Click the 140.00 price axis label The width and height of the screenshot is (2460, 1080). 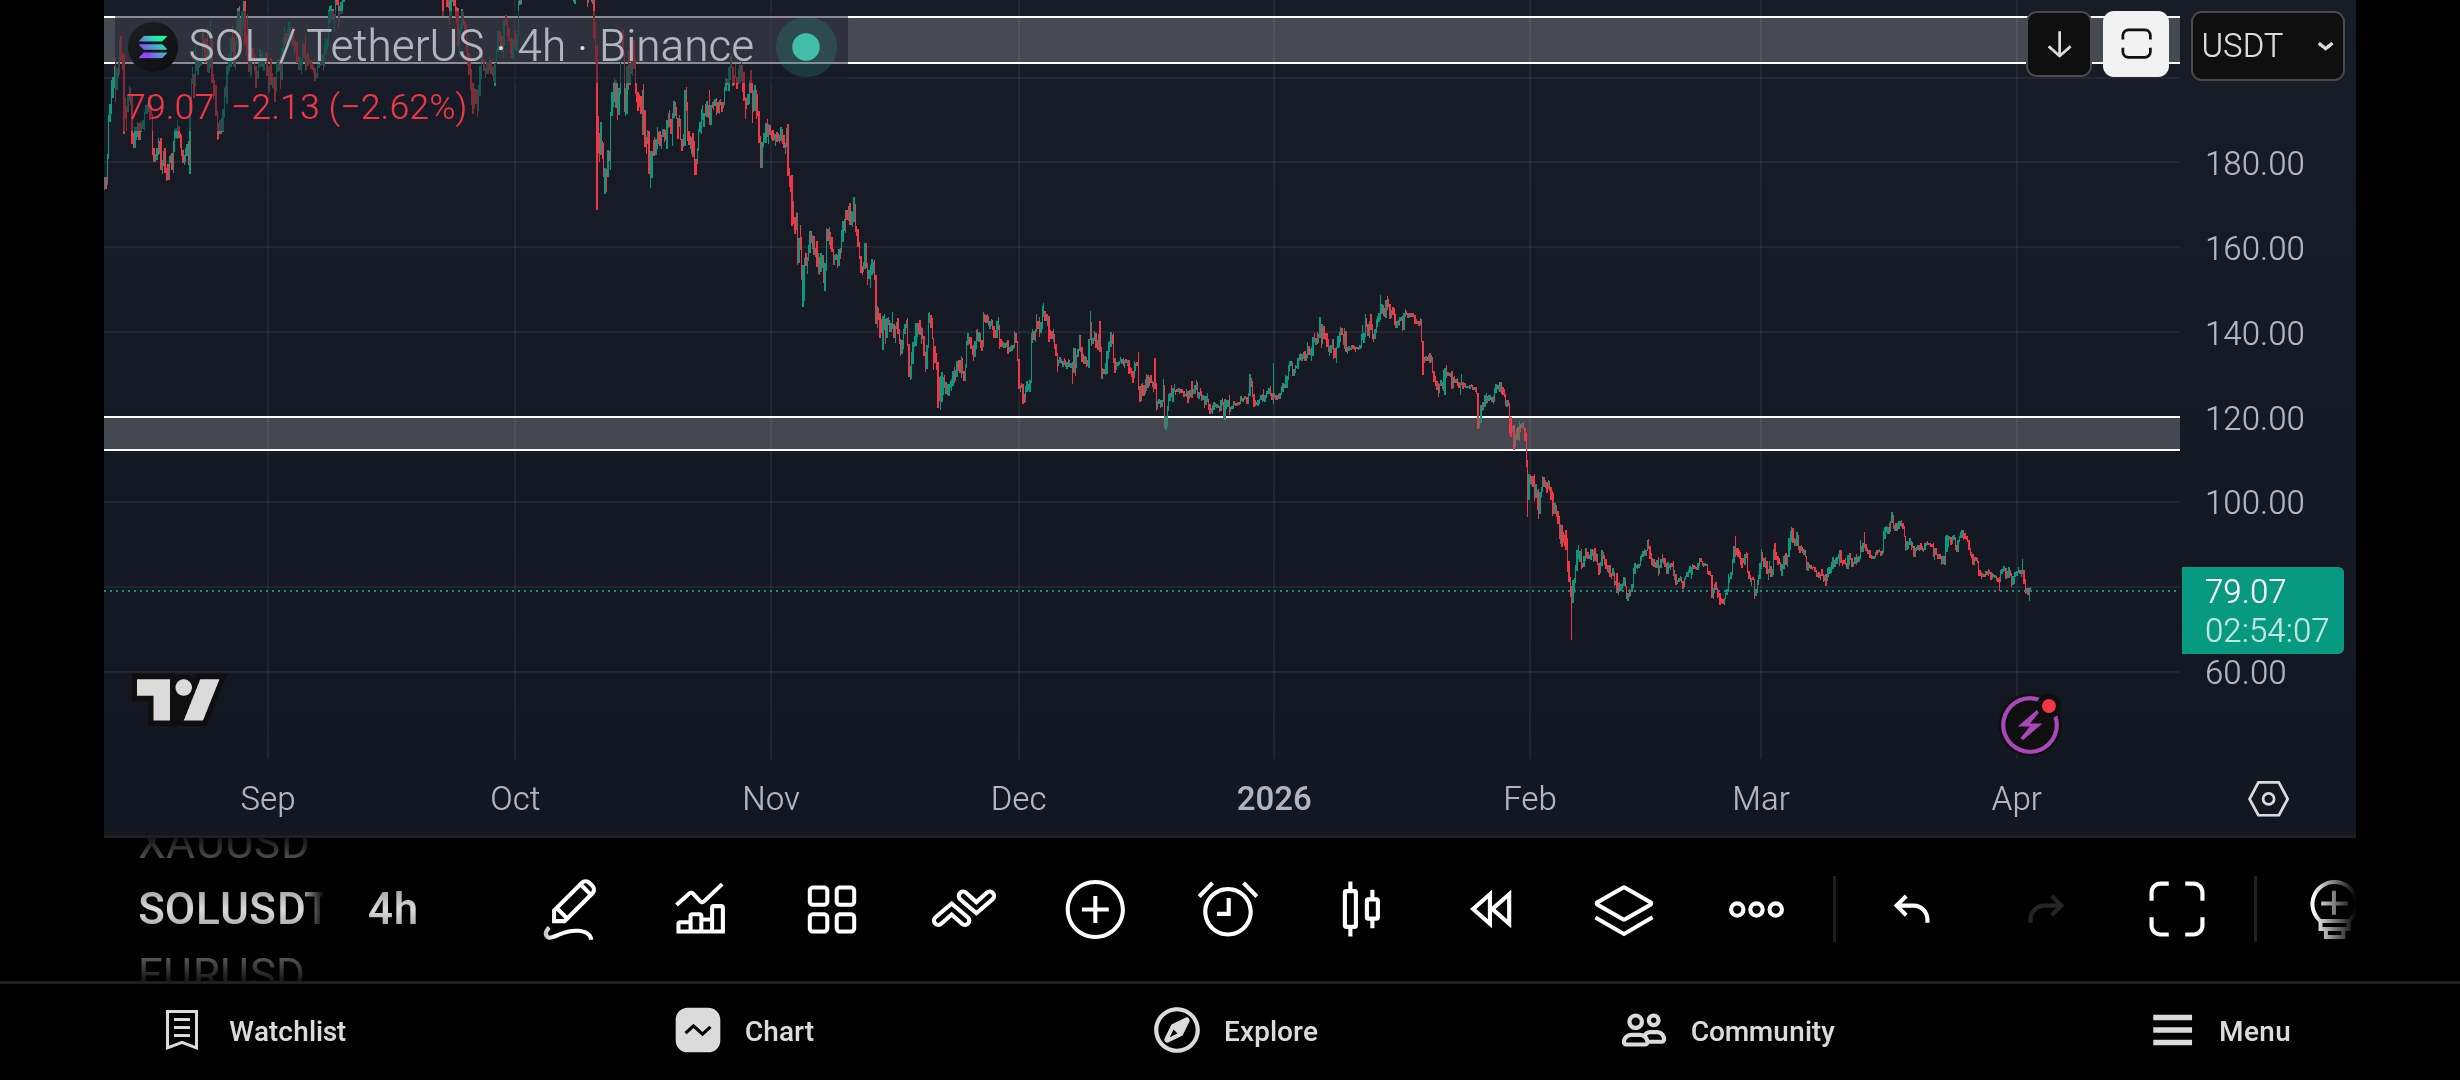[2254, 333]
